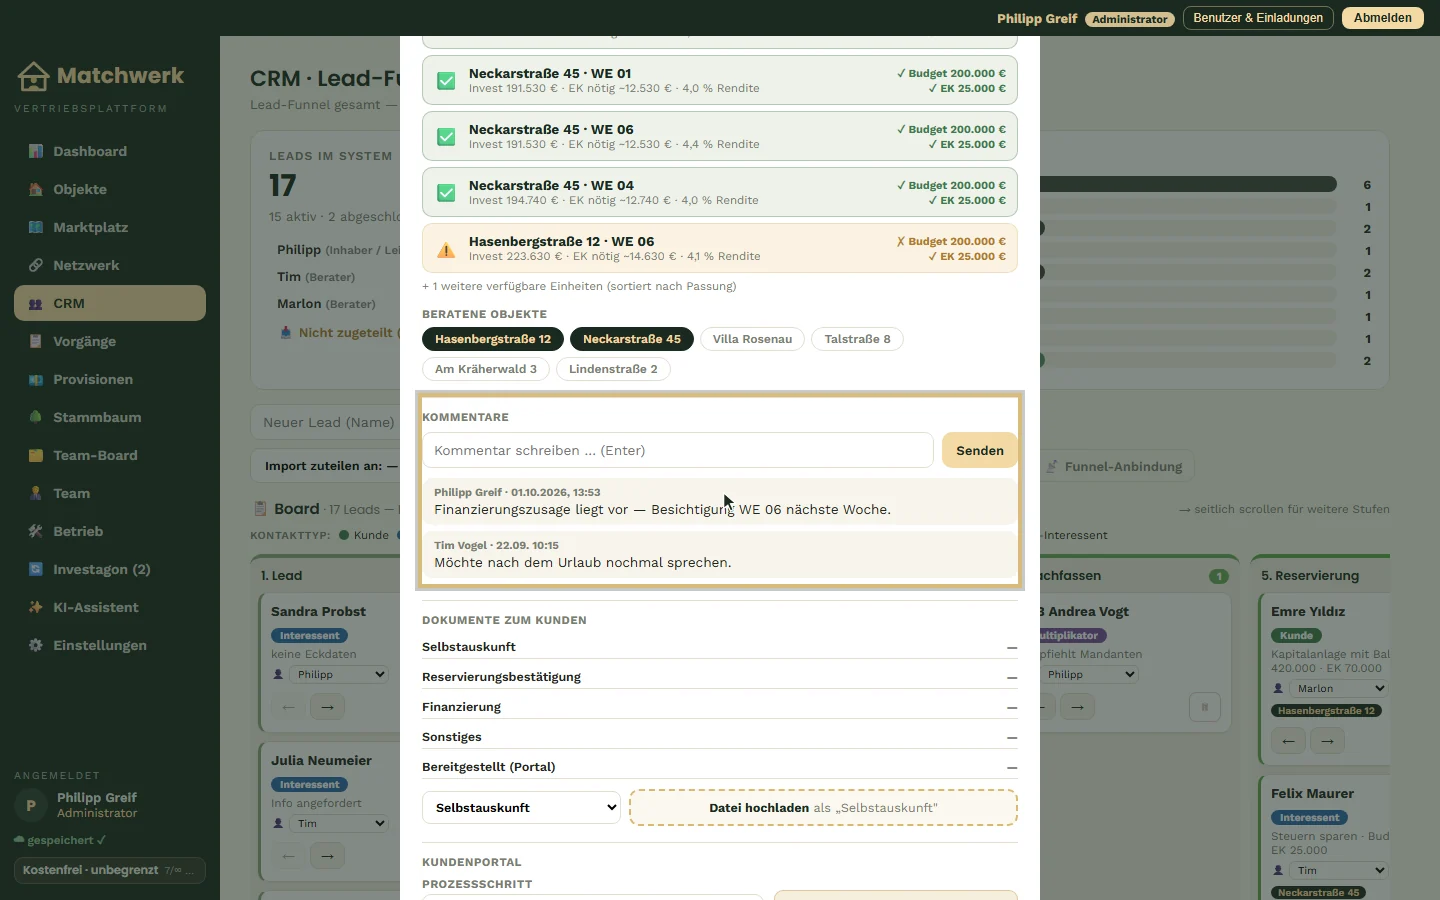Click the tree icon beside Stammbaum
The height and width of the screenshot is (900, 1440).
[36, 417]
